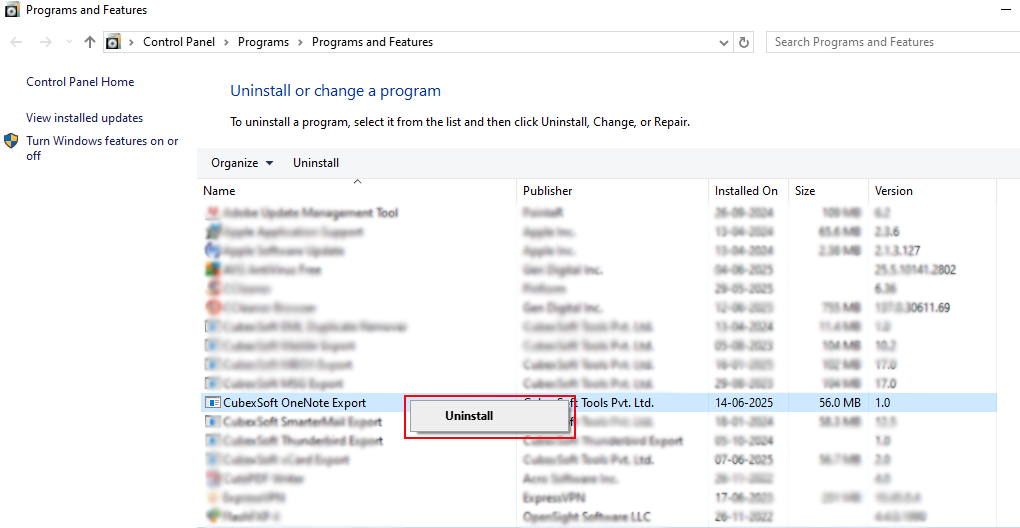This screenshot has width=1020, height=528.
Task: Click the ExpressVPN publisher cell
Action: click(554, 497)
